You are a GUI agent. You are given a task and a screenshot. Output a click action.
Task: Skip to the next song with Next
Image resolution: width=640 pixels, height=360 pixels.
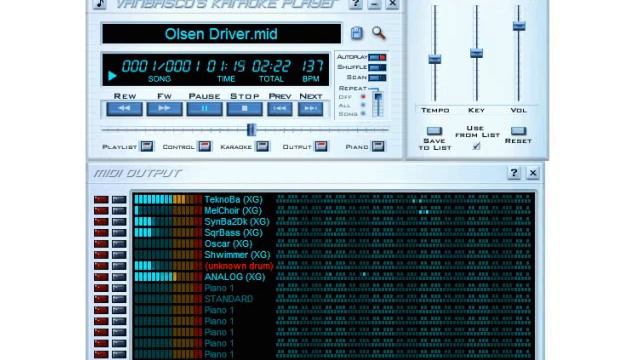(310, 109)
